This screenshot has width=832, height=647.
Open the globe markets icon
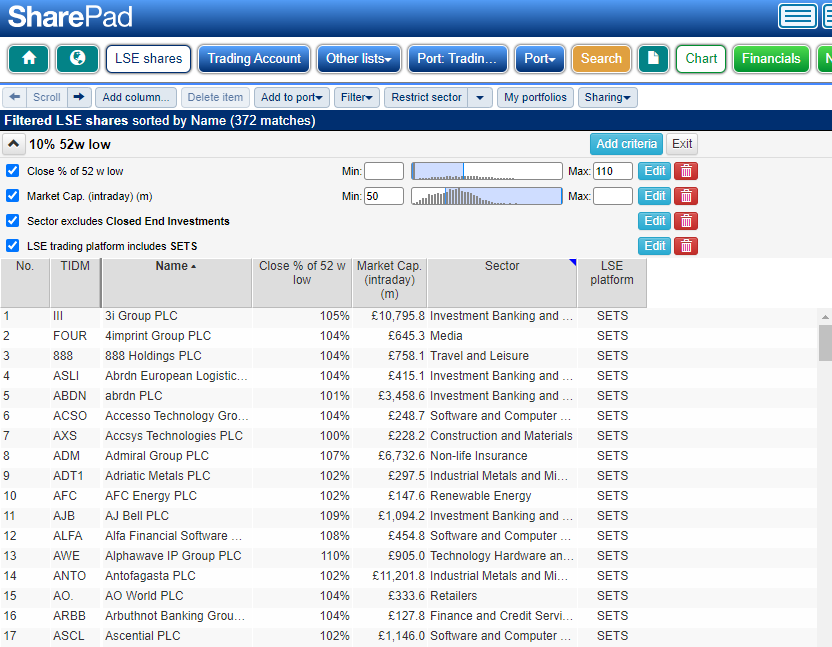coord(77,58)
